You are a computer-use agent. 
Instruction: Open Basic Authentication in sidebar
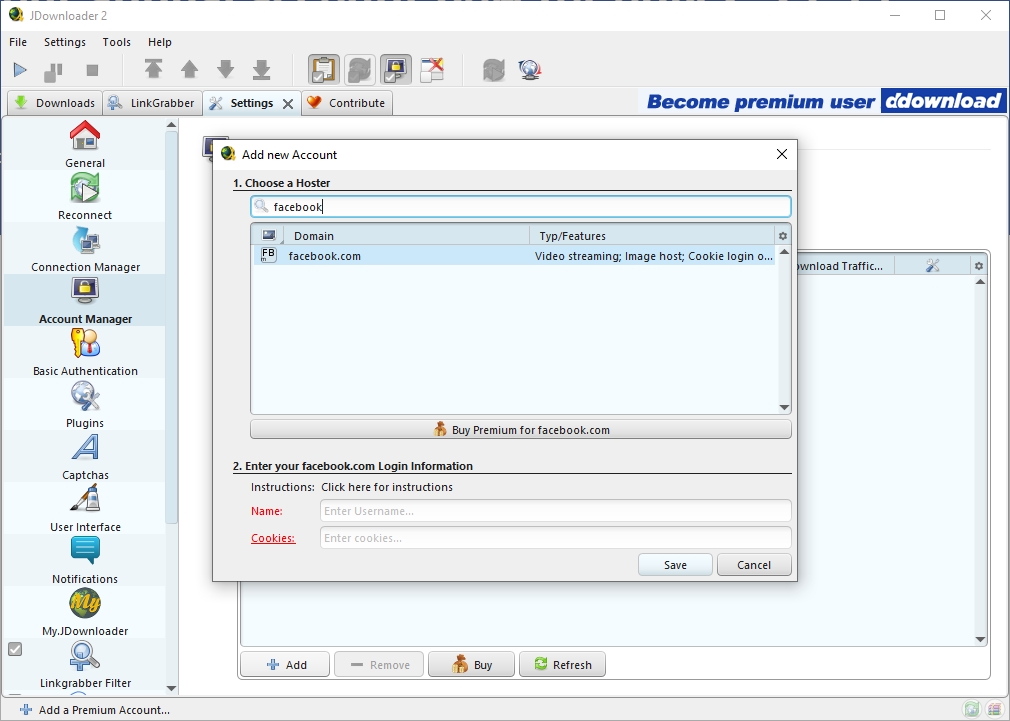(85, 352)
